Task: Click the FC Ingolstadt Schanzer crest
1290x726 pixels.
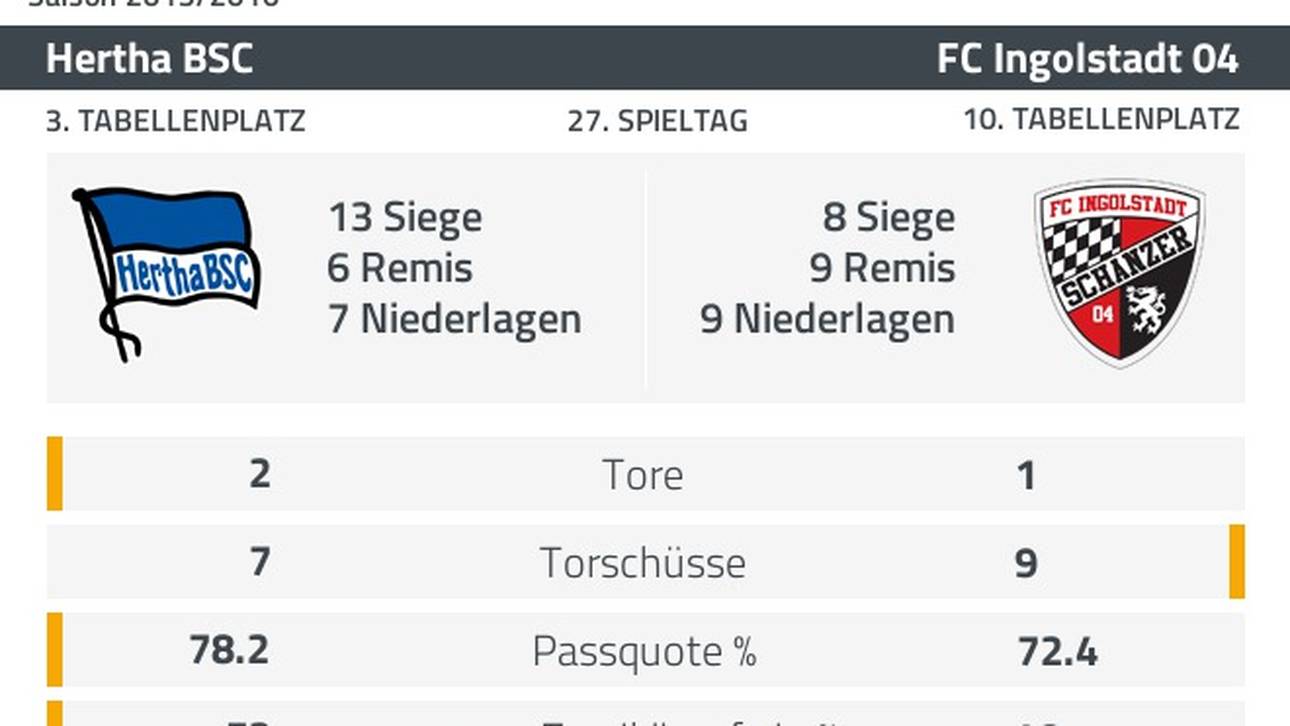Action: point(1119,273)
